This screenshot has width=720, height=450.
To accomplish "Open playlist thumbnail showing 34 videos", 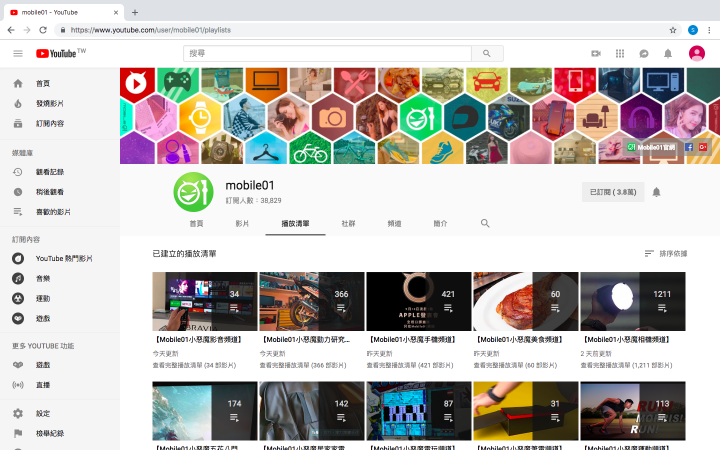I will (205, 301).
